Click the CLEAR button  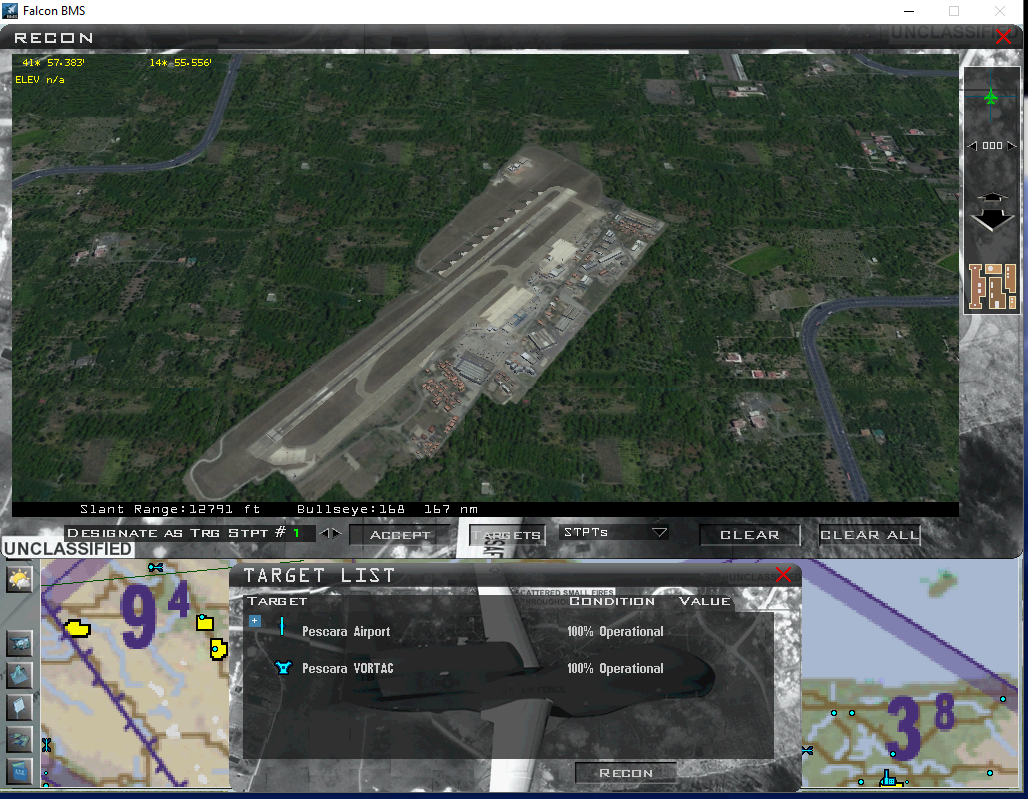click(750, 535)
